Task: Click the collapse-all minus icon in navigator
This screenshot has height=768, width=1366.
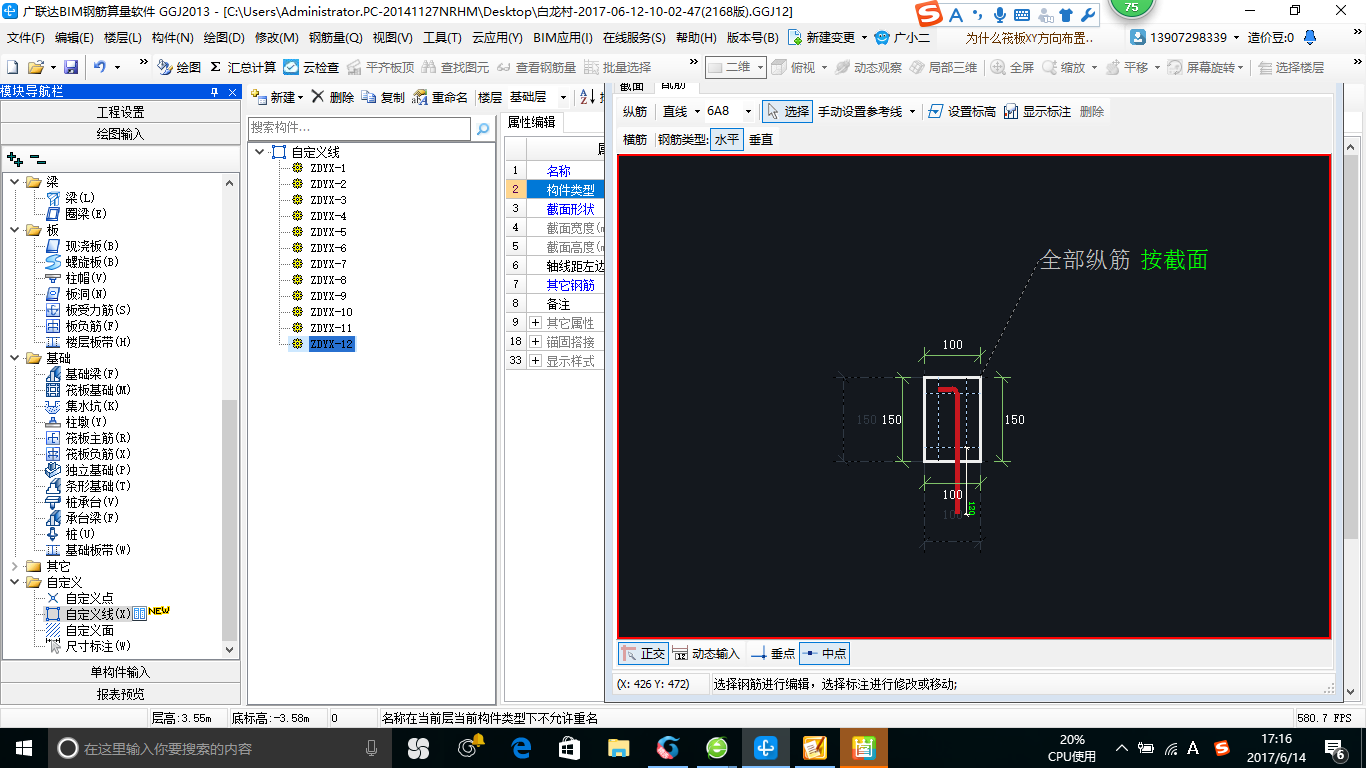Action: tap(37, 159)
